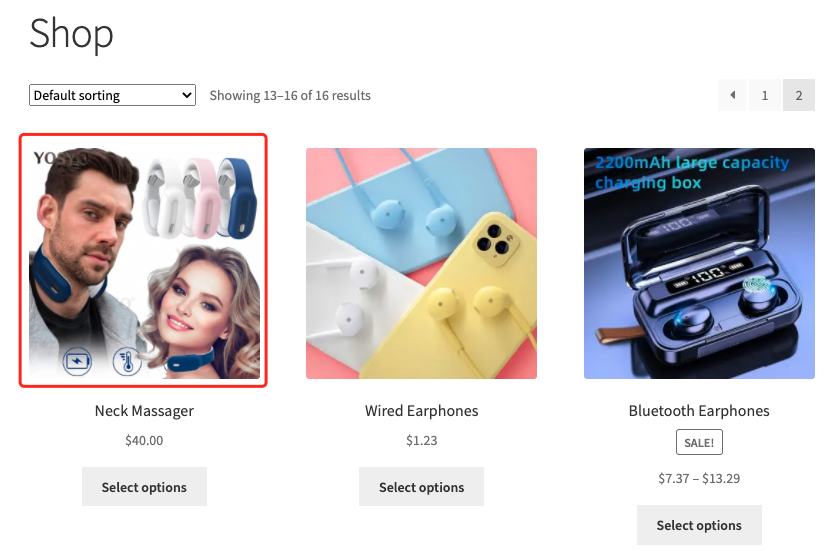Viewport: 837px width, 551px height.
Task: Click the Shop page heading
Action: coord(71,33)
